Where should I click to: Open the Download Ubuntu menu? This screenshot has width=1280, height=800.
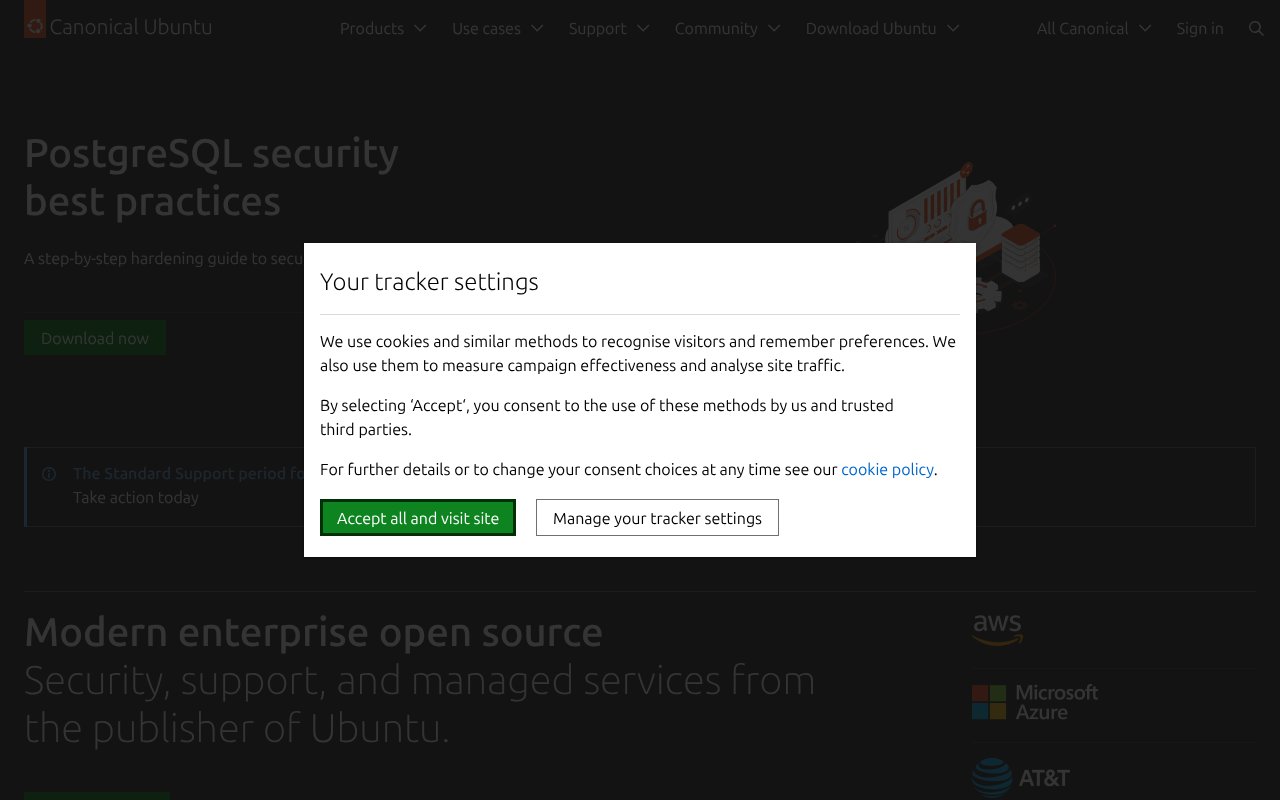882,29
